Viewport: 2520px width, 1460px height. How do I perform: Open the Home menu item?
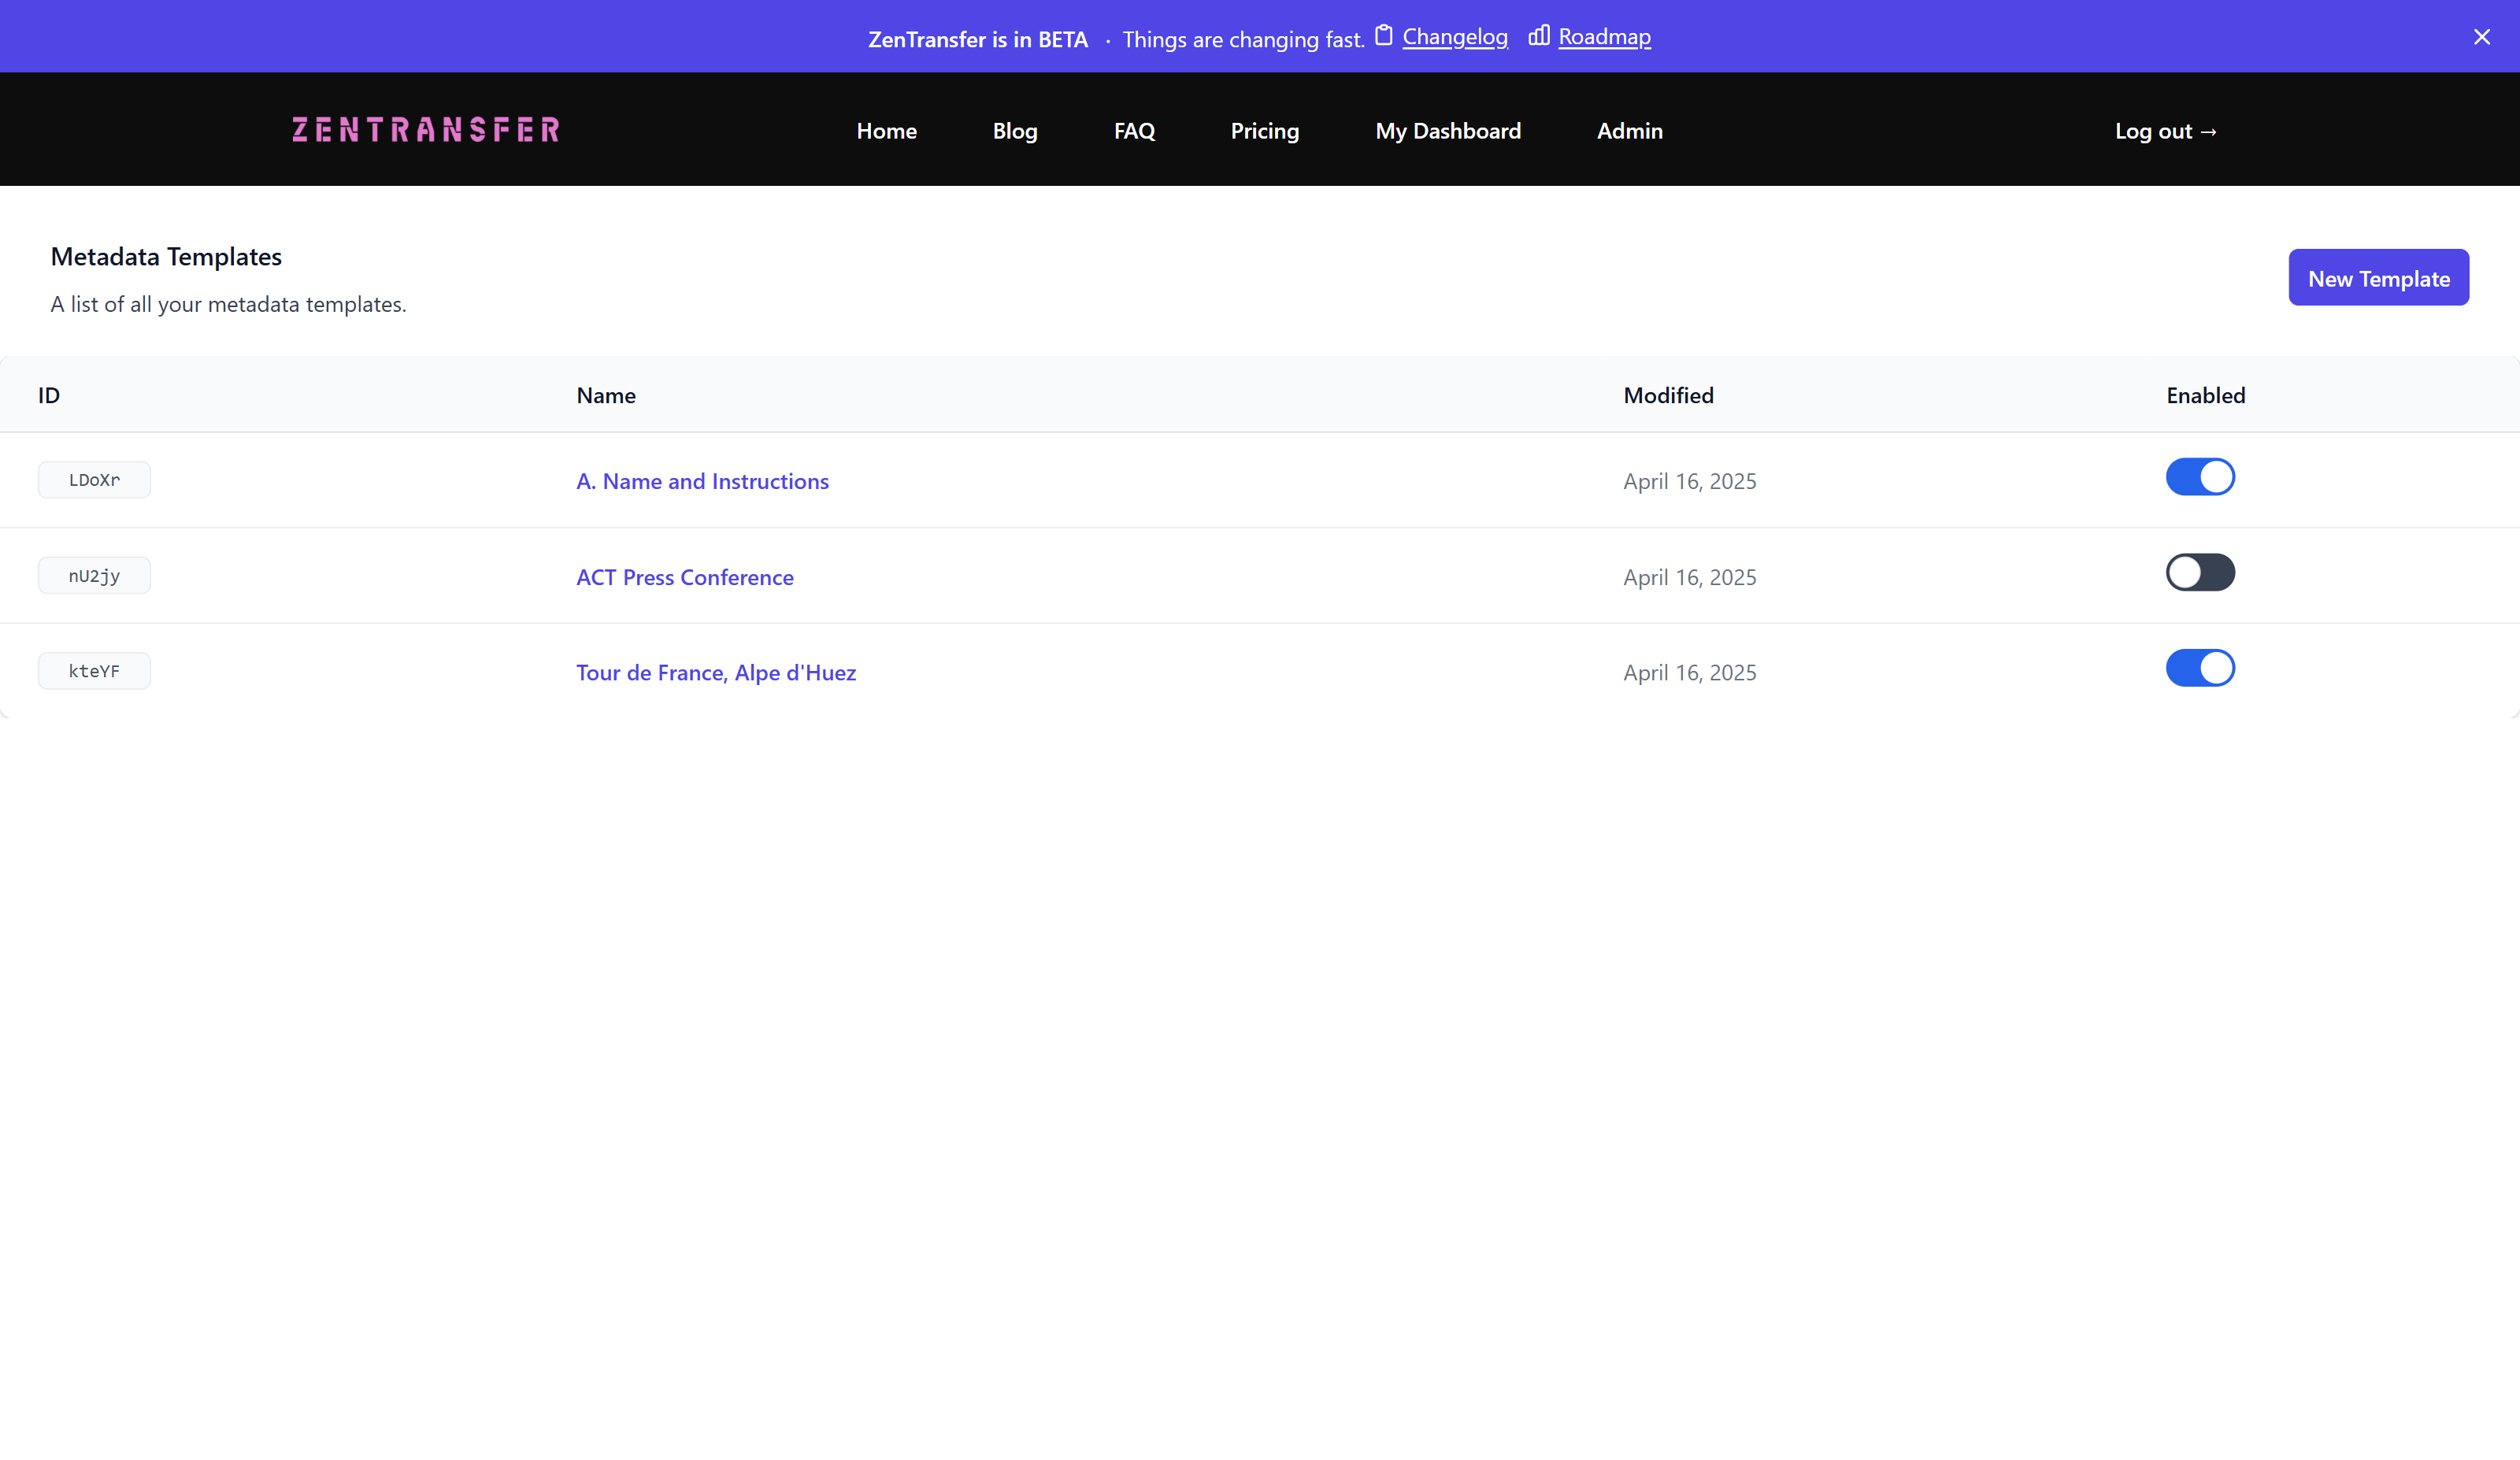tap(886, 131)
